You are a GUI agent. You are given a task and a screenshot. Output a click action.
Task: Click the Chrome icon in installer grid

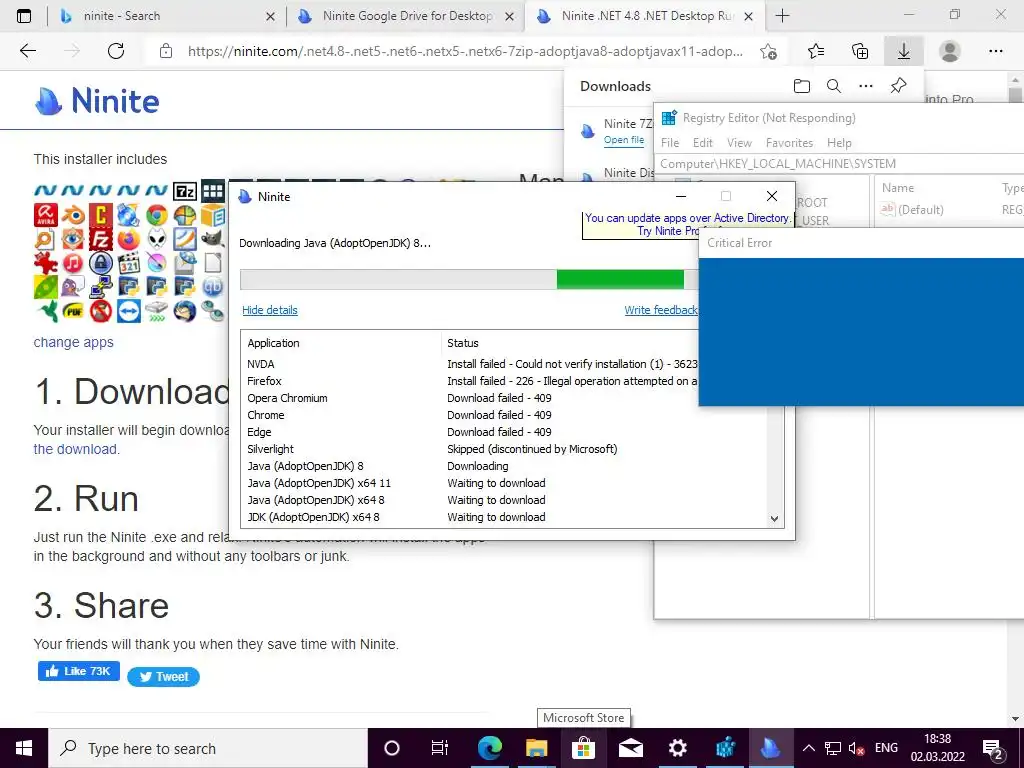157,215
